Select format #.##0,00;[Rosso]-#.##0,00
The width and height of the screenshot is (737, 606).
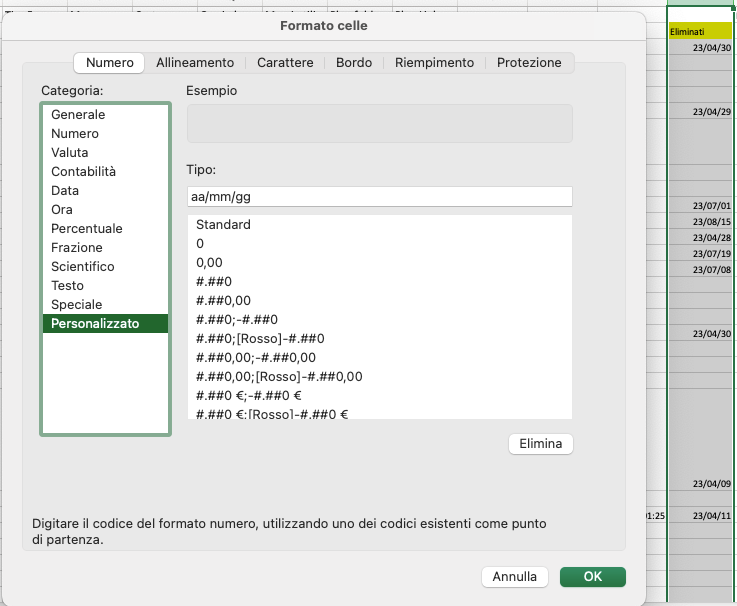point(380,377)
